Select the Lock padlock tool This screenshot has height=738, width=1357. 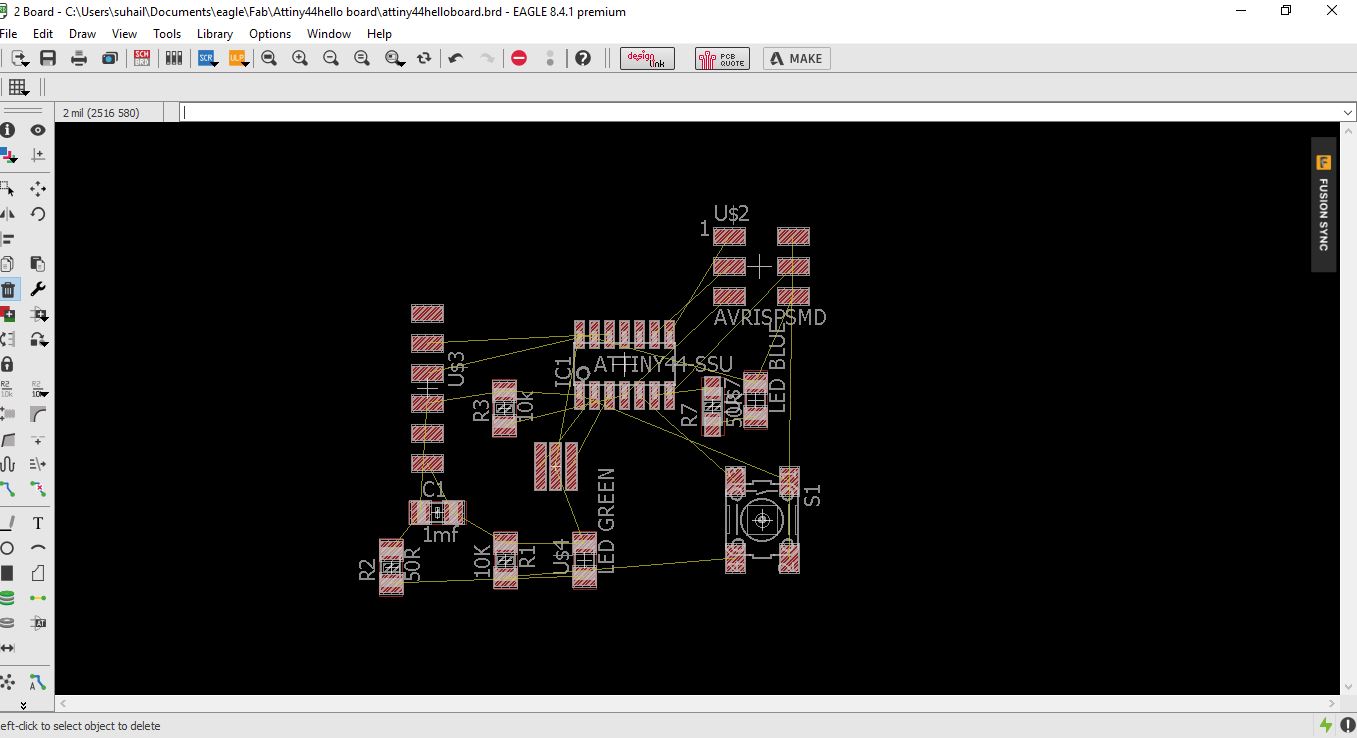pos(7,364)
